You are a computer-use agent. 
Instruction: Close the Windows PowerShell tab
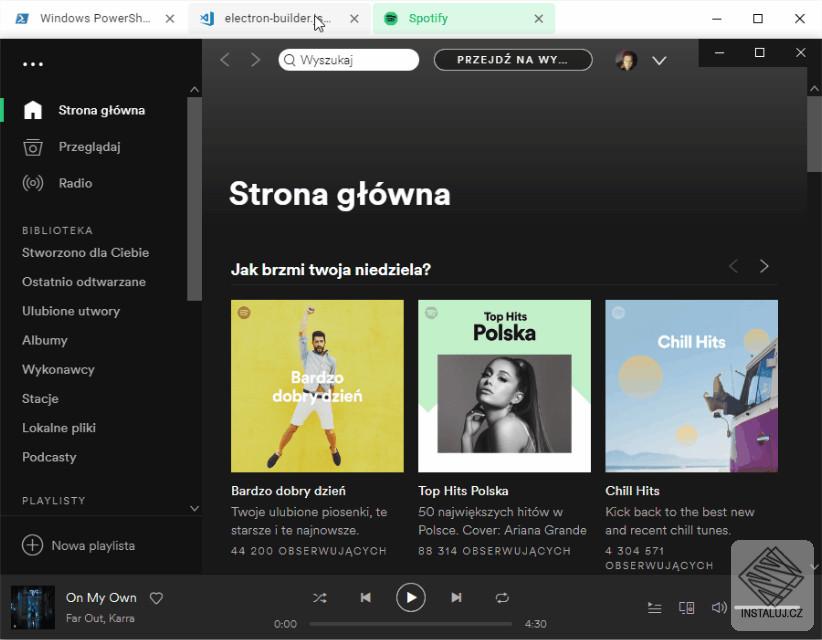click(170, 18)
